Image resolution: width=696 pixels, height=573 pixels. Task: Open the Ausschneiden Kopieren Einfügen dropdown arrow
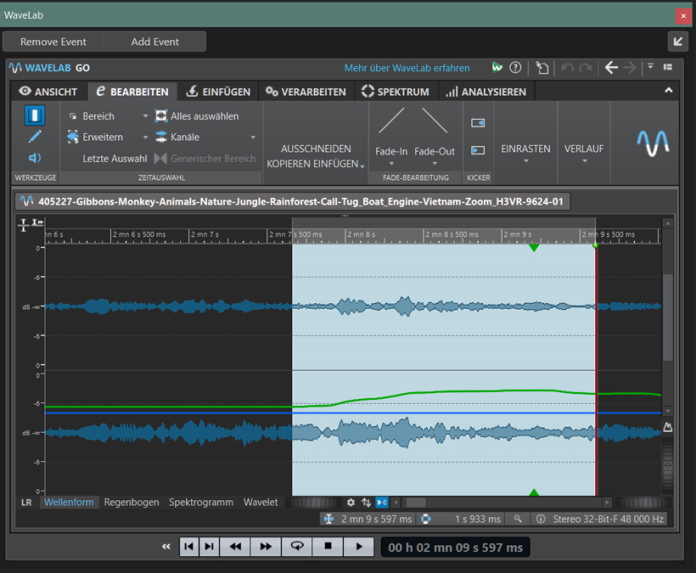(x=362, y=166)
